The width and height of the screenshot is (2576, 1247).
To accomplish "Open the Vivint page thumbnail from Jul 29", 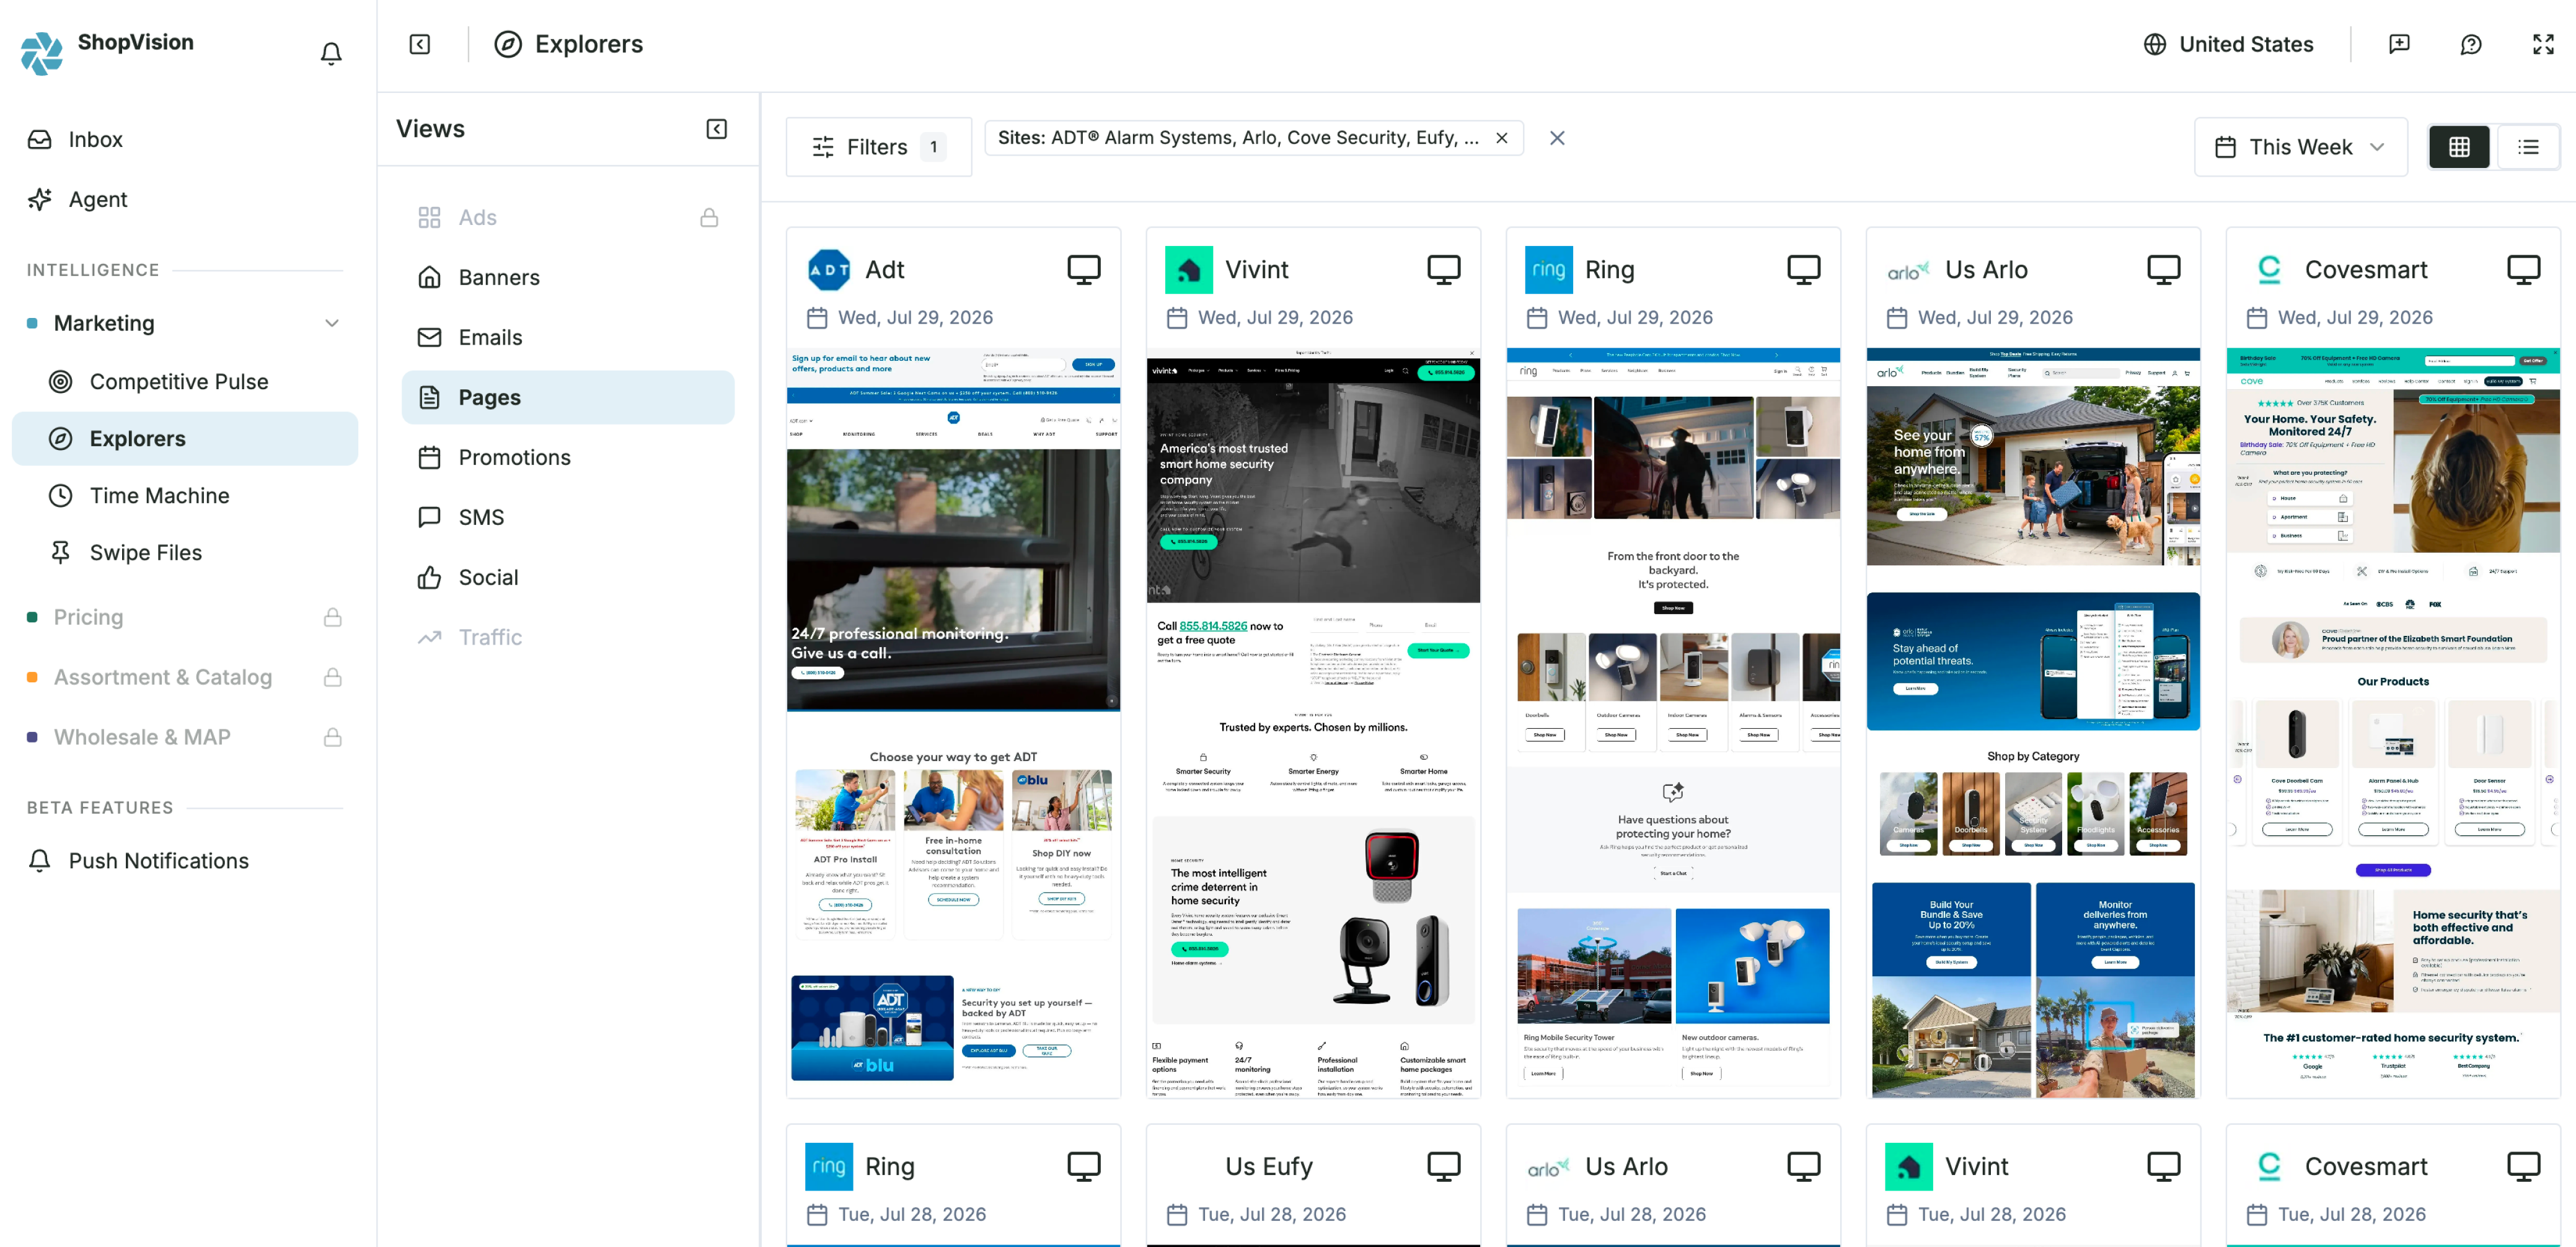I will coord(1313,722).
